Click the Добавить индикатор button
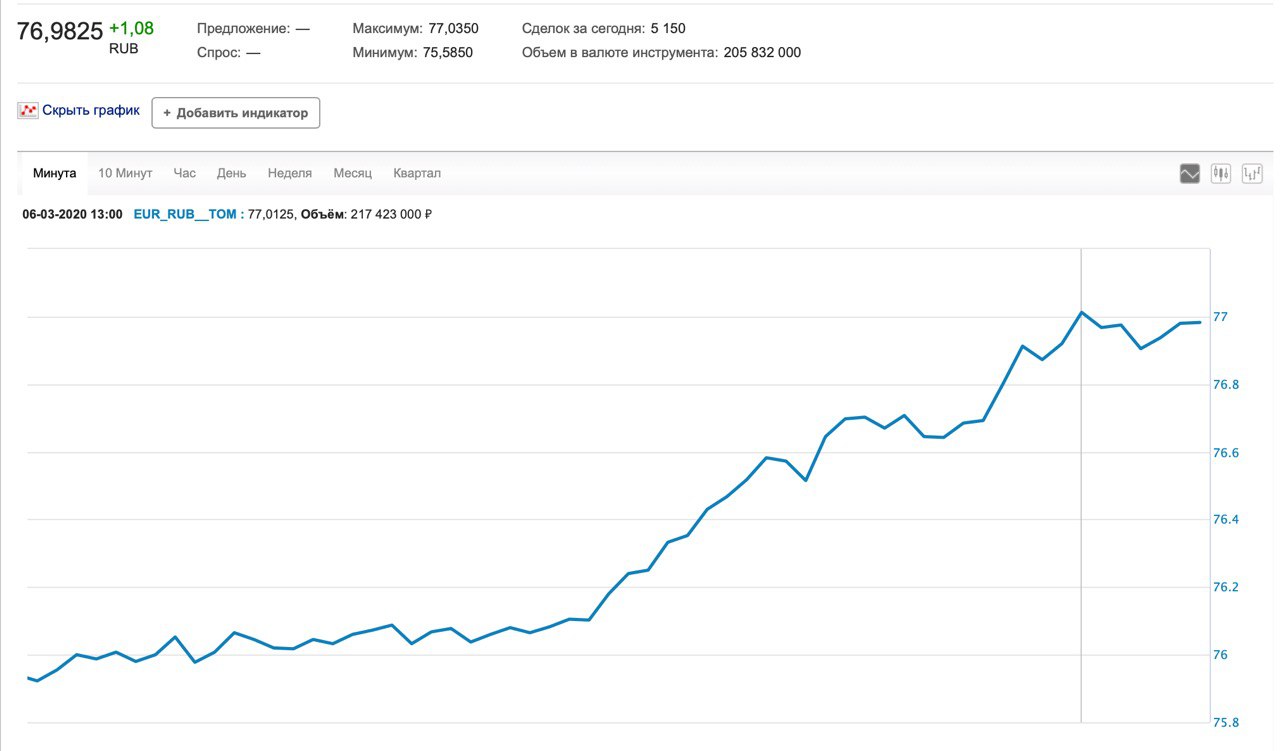The width and height of the screenshot is (1280, 751). coord(236,113)
